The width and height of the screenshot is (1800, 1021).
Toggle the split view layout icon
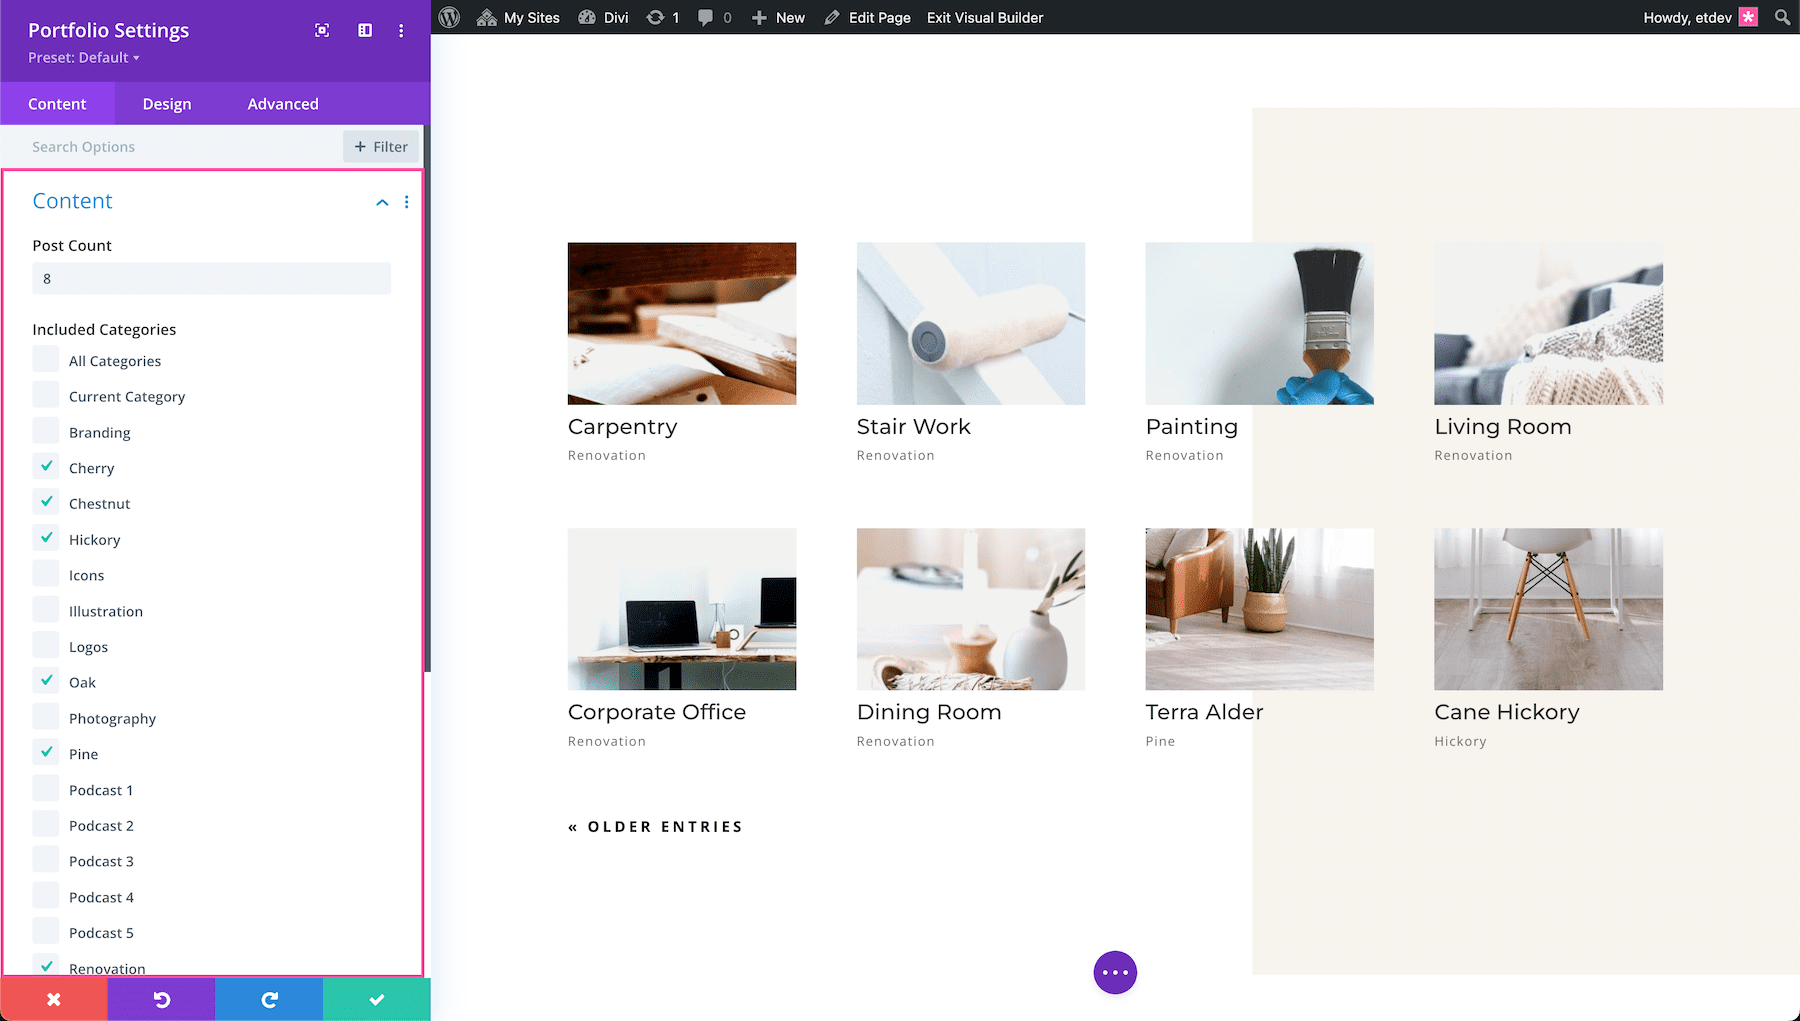(x=364, y=30)
